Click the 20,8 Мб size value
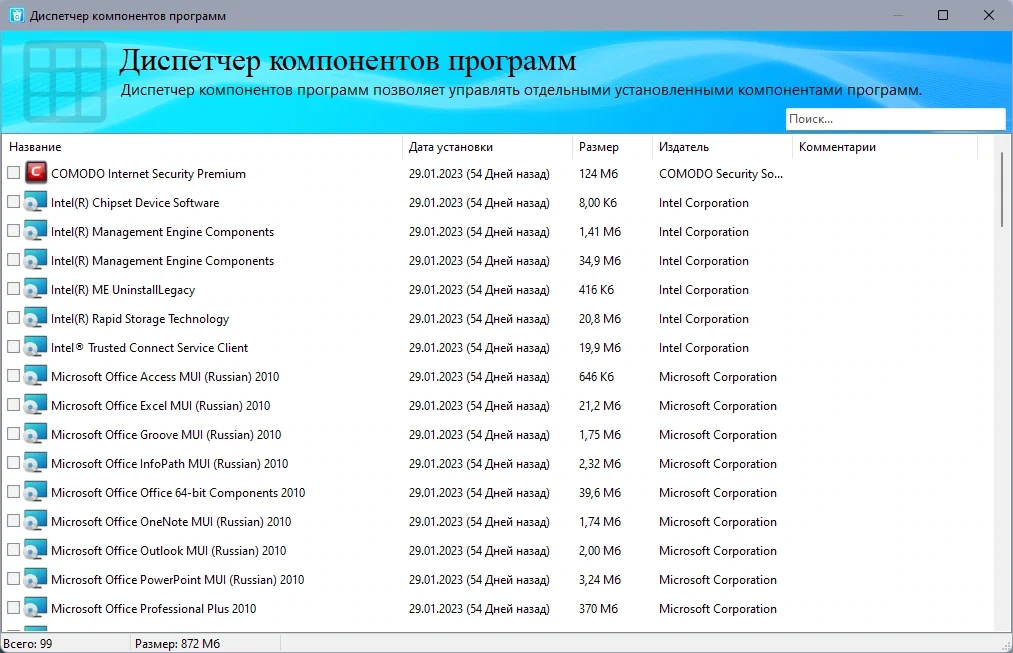The width and height of the screenshot is (1013, 653). tap(600, 318)
